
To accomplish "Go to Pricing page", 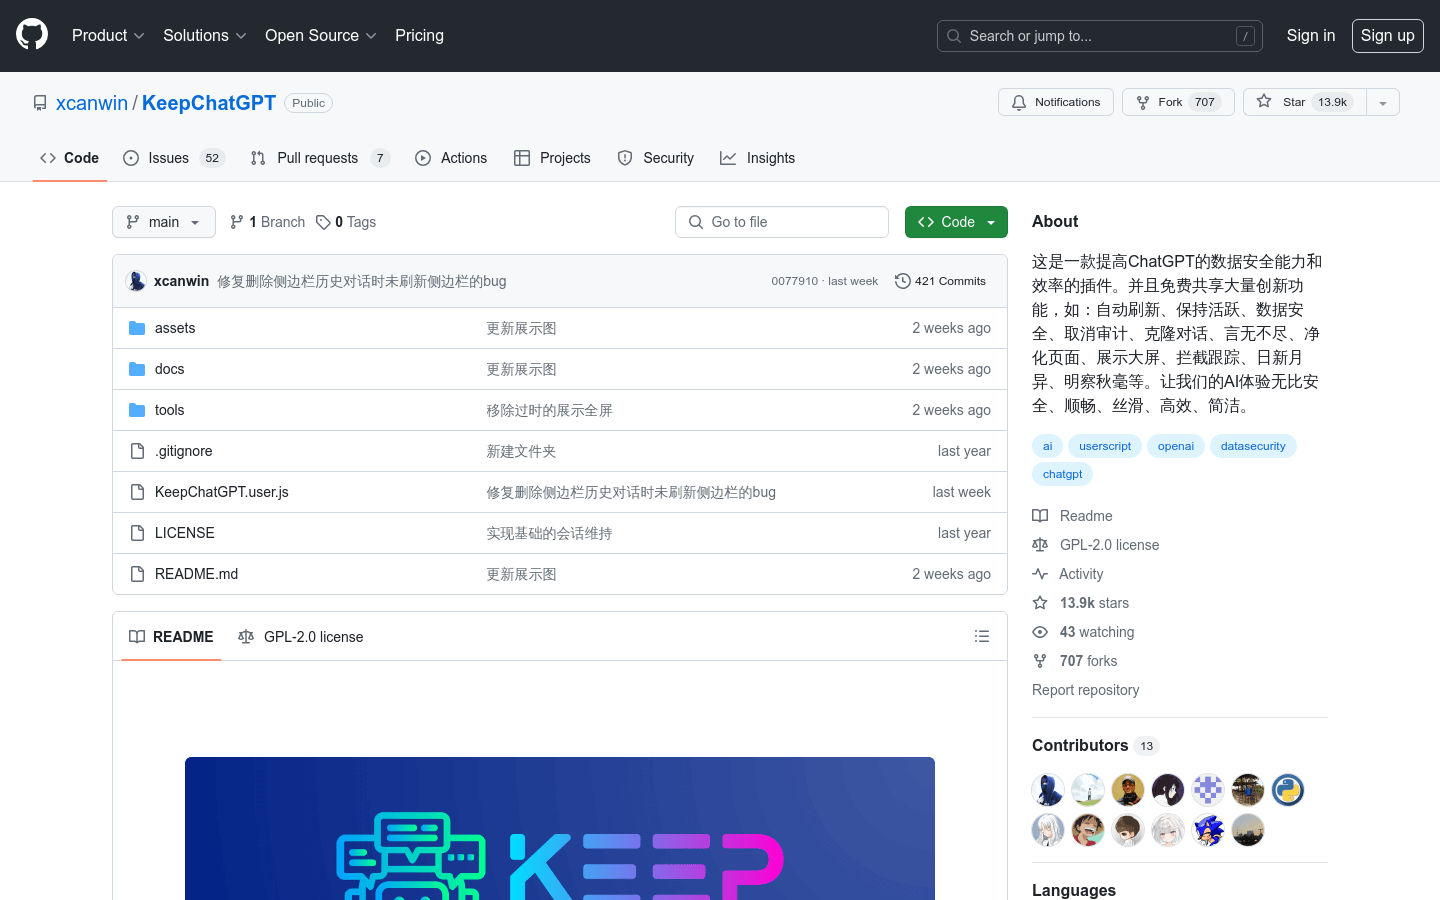I will (x=419, y=35).
